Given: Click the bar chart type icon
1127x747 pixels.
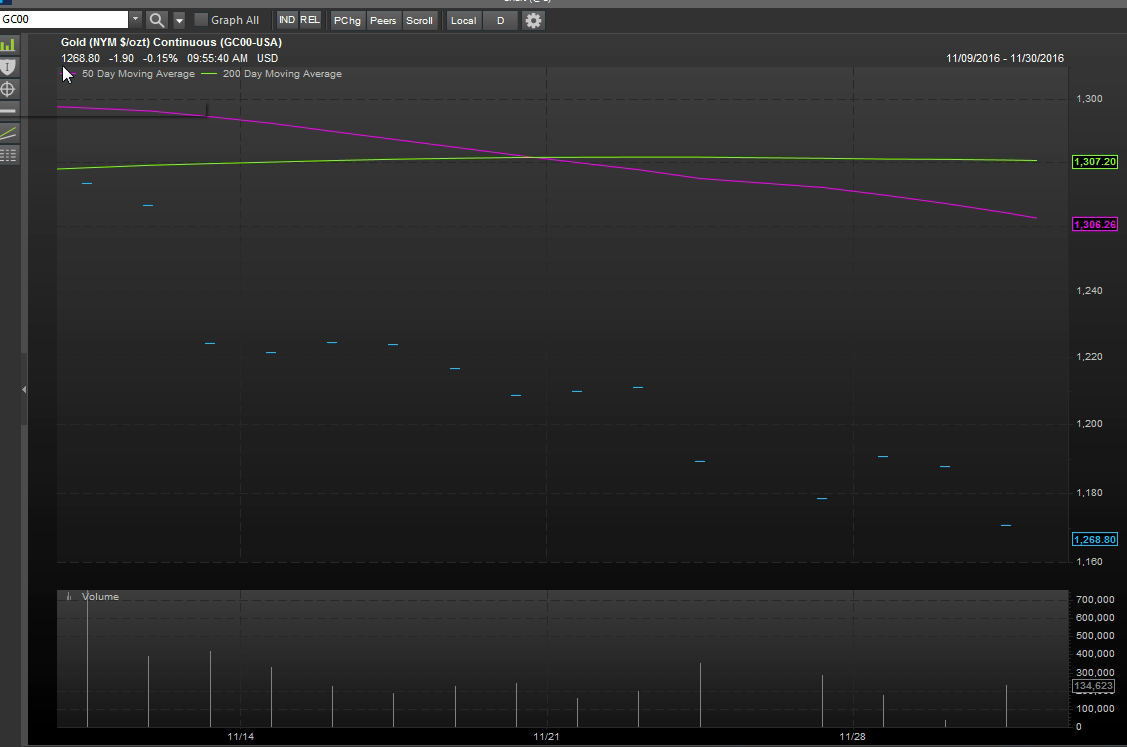Looking at the screenshot, I should 8,45.
